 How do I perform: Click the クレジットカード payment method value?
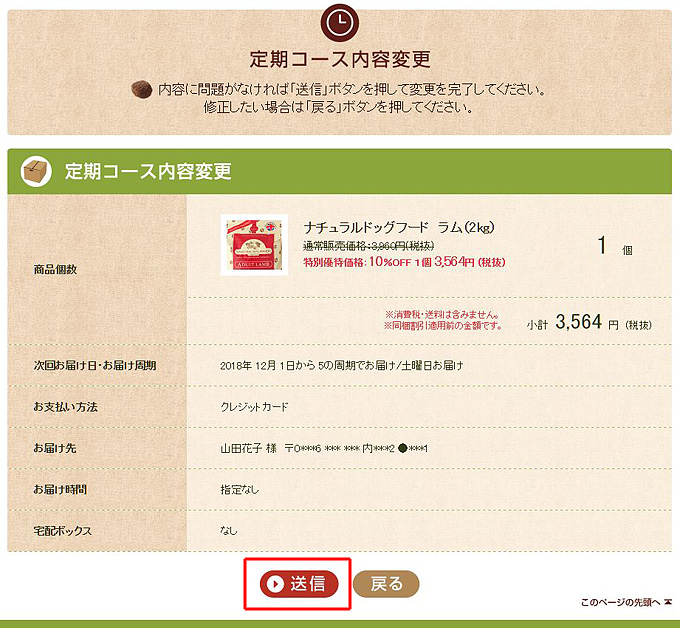point(254,407)
